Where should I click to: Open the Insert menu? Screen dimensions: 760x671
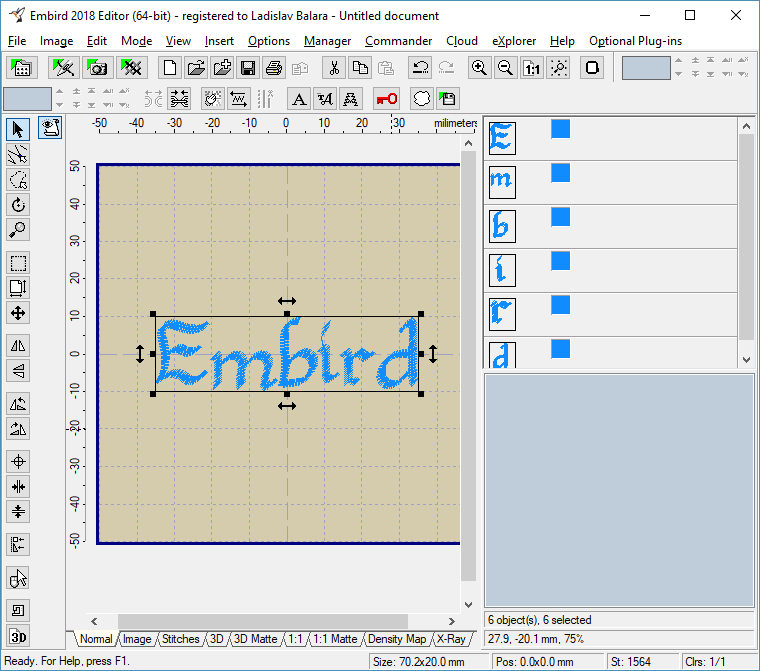tap(219, 41)
